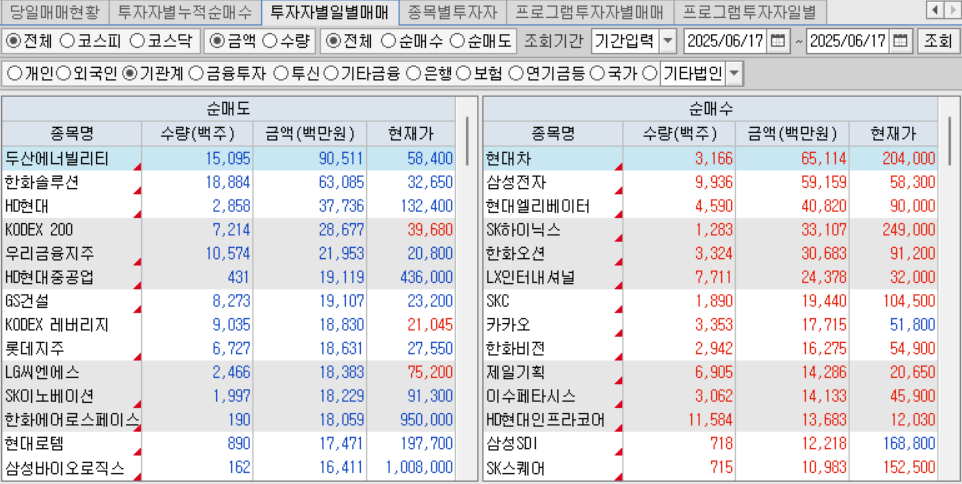
Task: Choose the 보험 investor radio button
Action: click(x=464, y=74)
